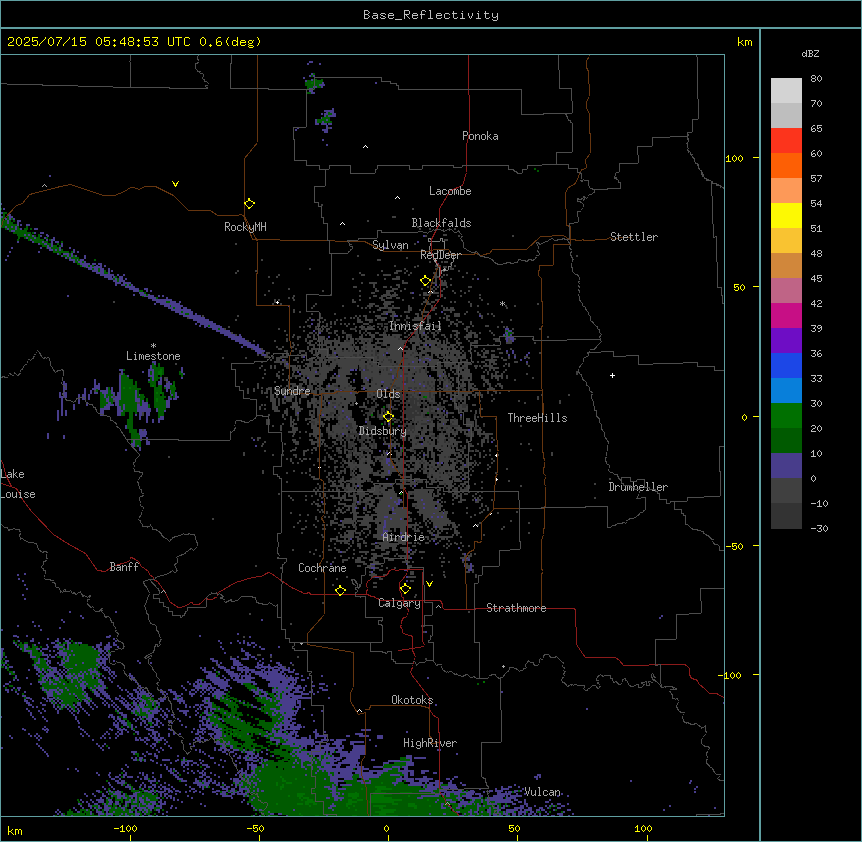This screenshot has height=842, width=862.
Task: Click the yellow diamond marker beside Cochrane
Action: point(340,590)
